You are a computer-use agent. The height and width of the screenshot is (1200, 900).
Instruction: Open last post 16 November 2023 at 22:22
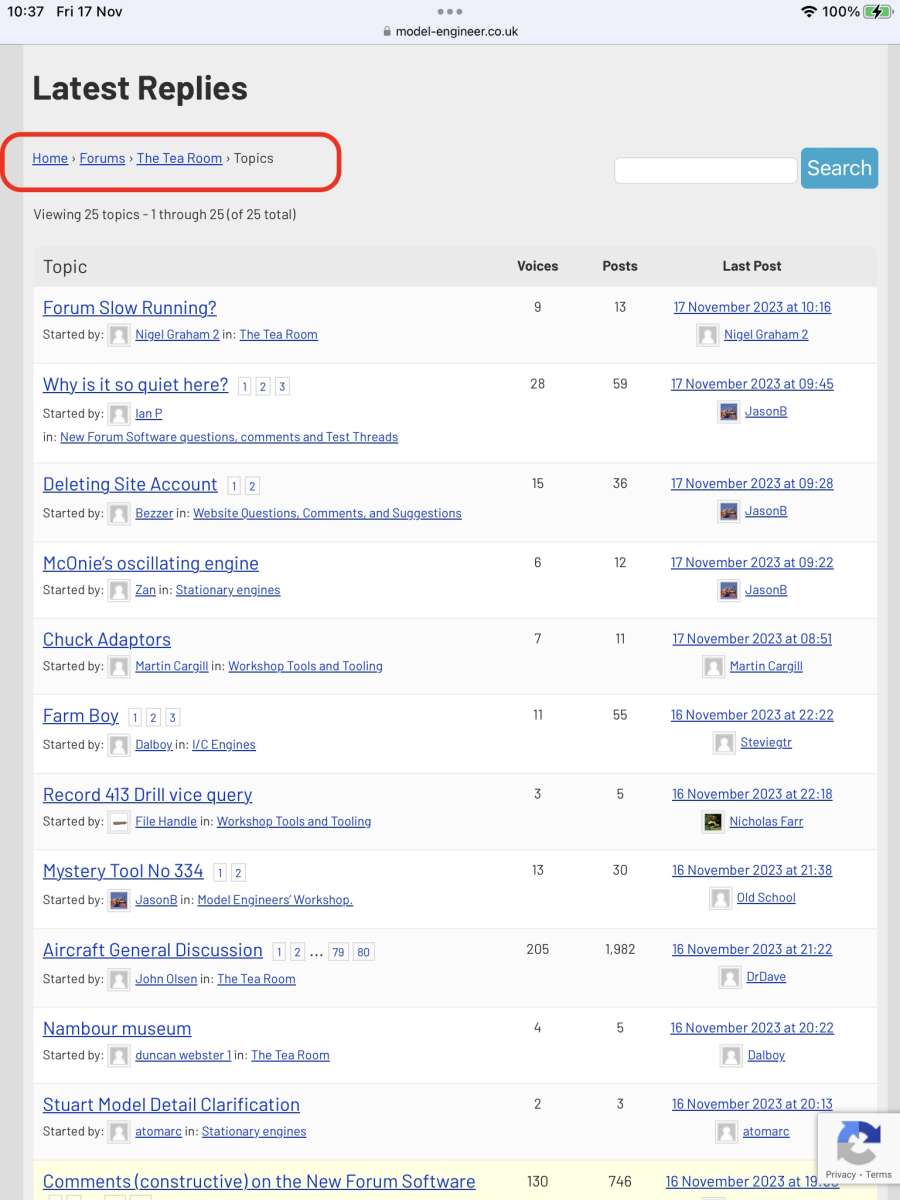click(752, 715)
